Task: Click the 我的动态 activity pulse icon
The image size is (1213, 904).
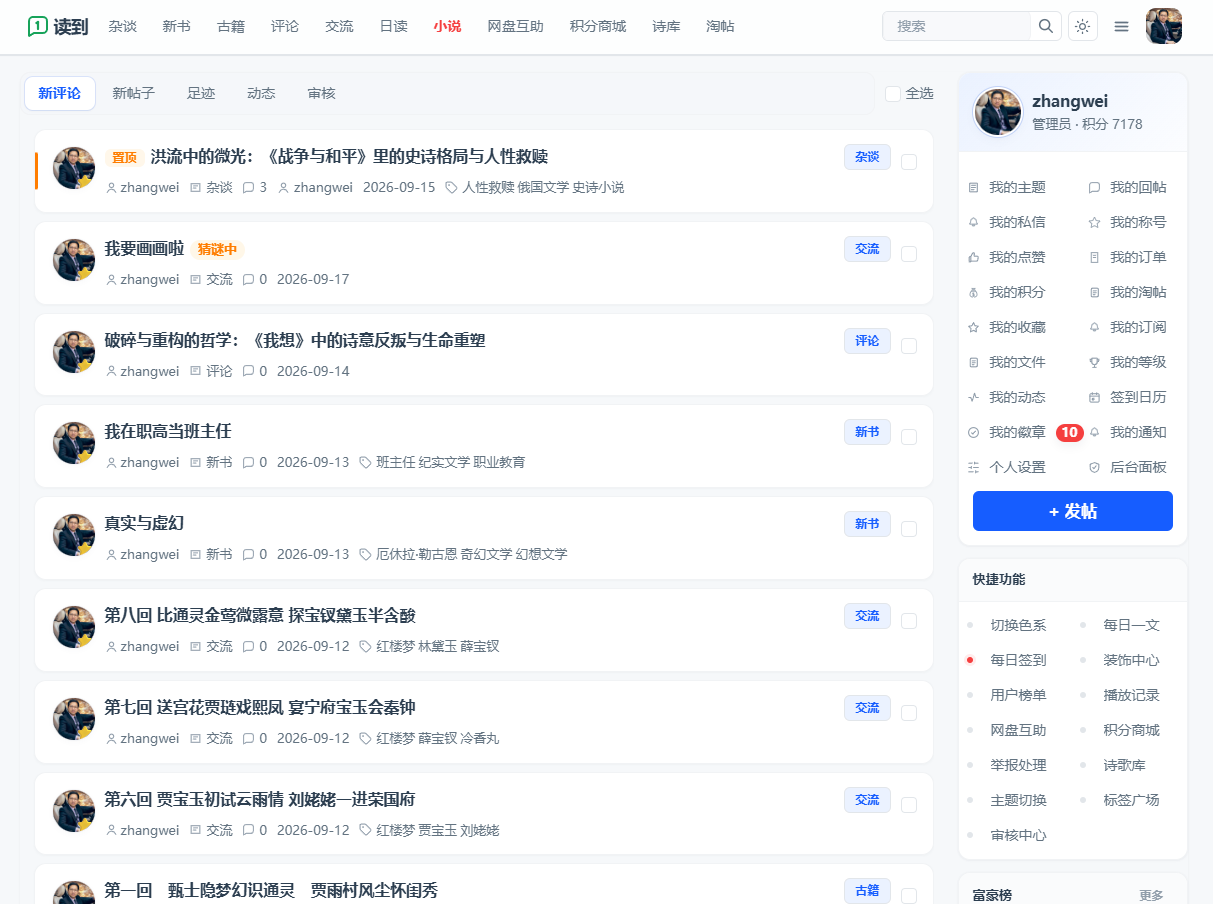Action: 974,397
